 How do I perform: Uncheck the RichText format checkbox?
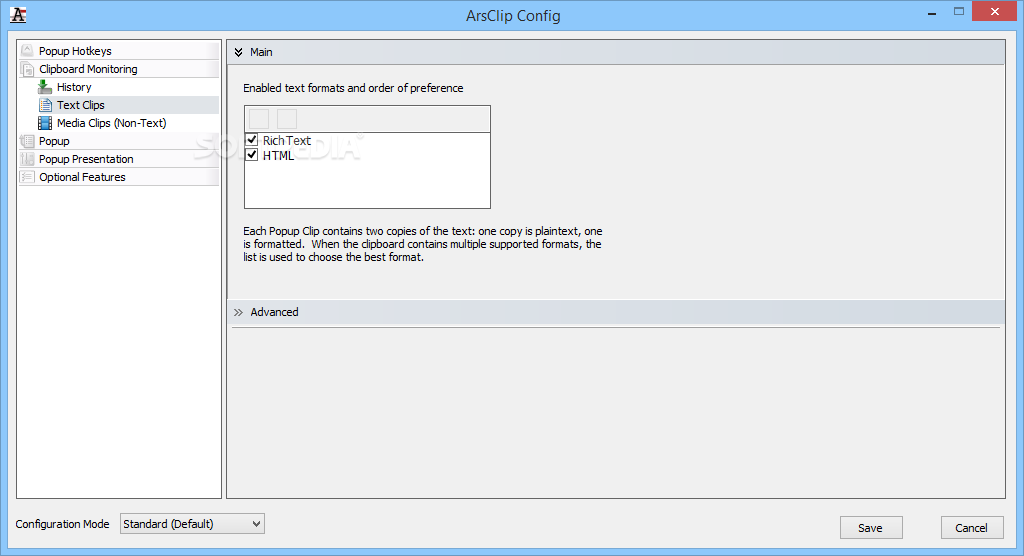(x=252, y=140)
